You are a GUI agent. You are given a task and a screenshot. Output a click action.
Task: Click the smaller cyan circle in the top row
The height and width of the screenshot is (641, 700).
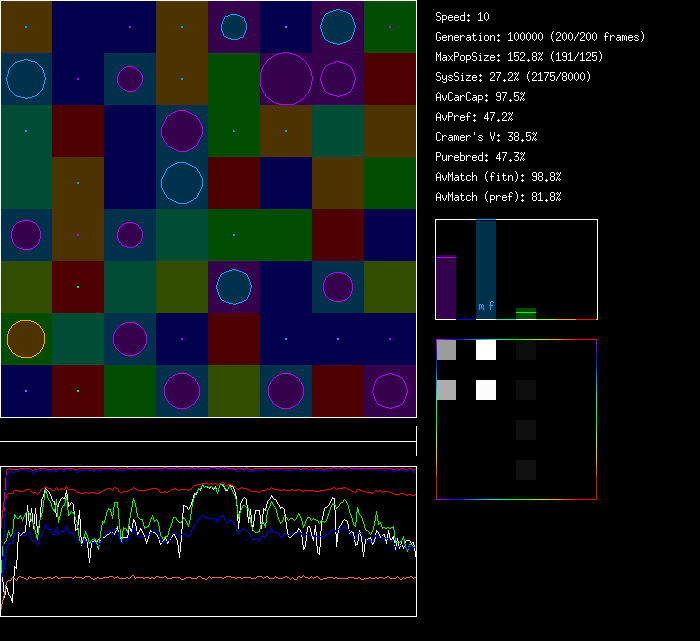coord(234,27)
